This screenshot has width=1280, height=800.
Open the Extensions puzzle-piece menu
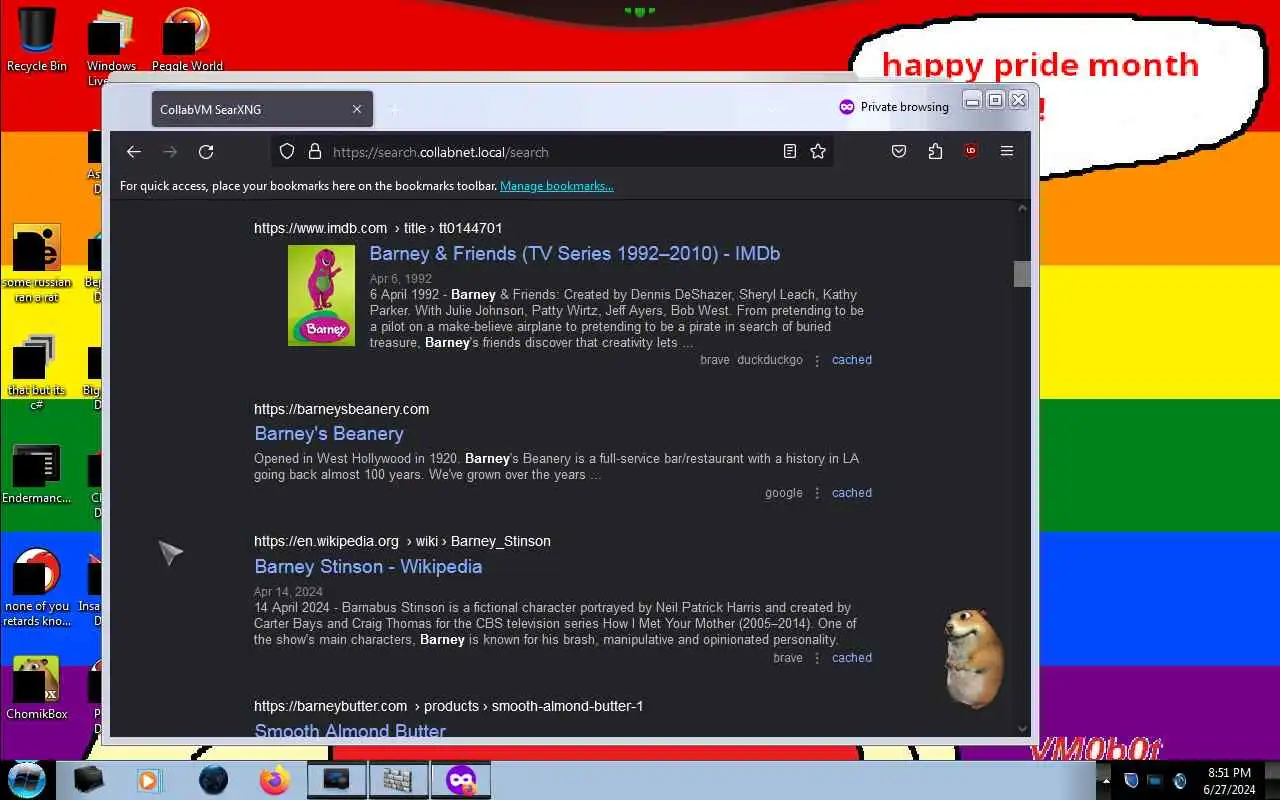(x=935, y=151)
